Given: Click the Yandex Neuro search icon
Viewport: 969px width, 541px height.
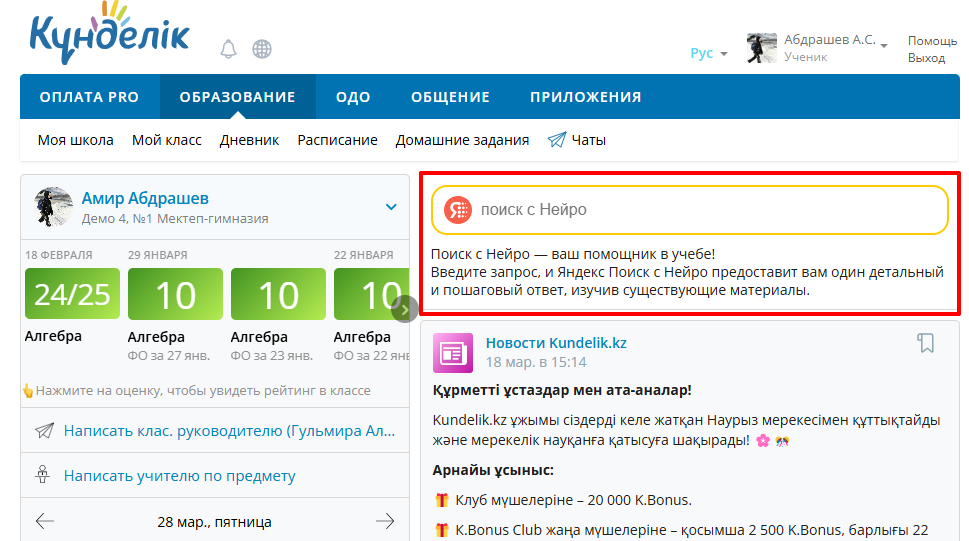Looking at the screenshot, I should coord(458,210).
